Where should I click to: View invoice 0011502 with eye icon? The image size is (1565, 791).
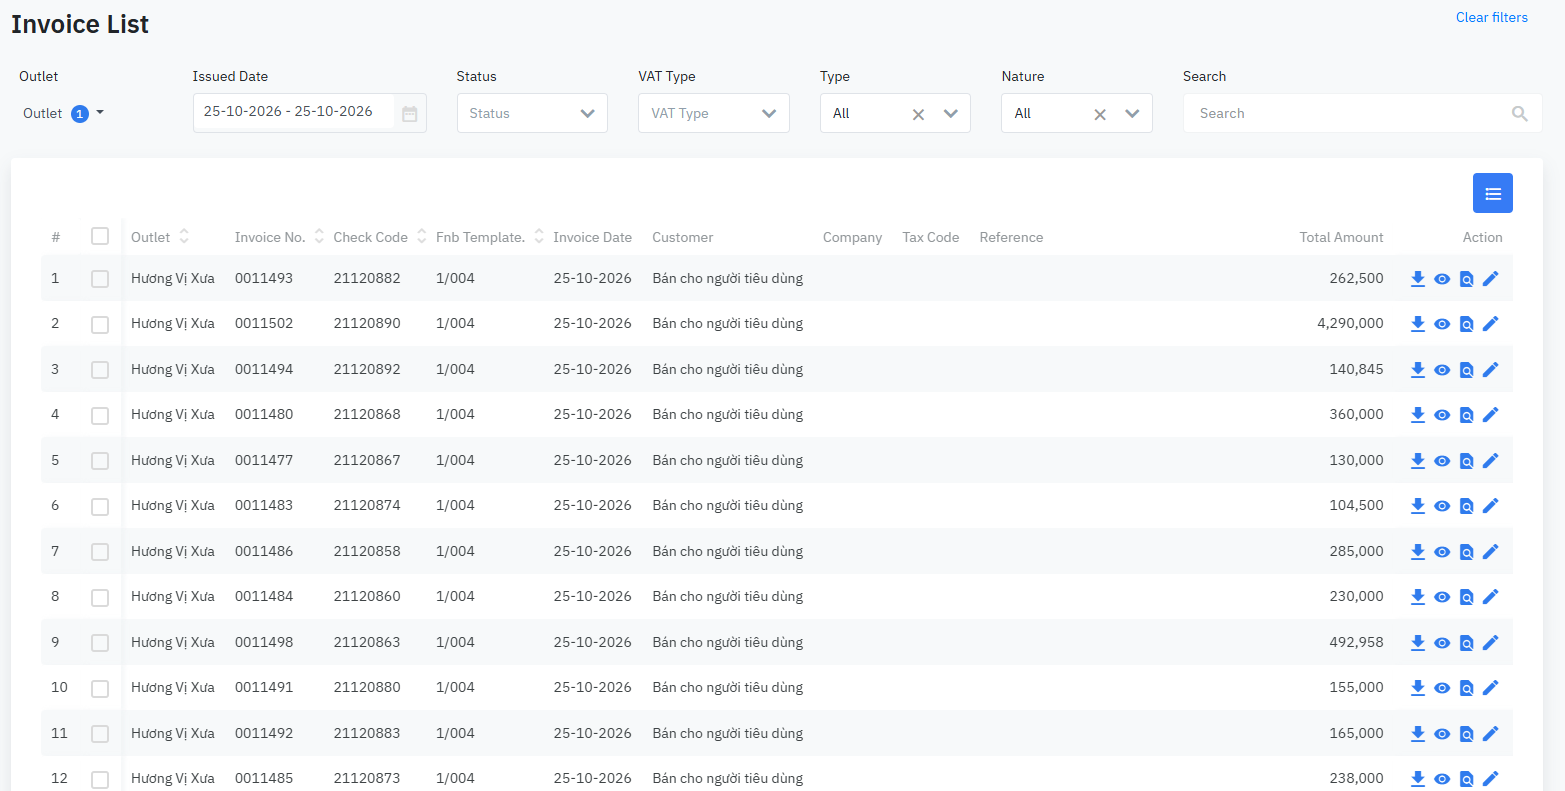click(x=1442, y=324)
